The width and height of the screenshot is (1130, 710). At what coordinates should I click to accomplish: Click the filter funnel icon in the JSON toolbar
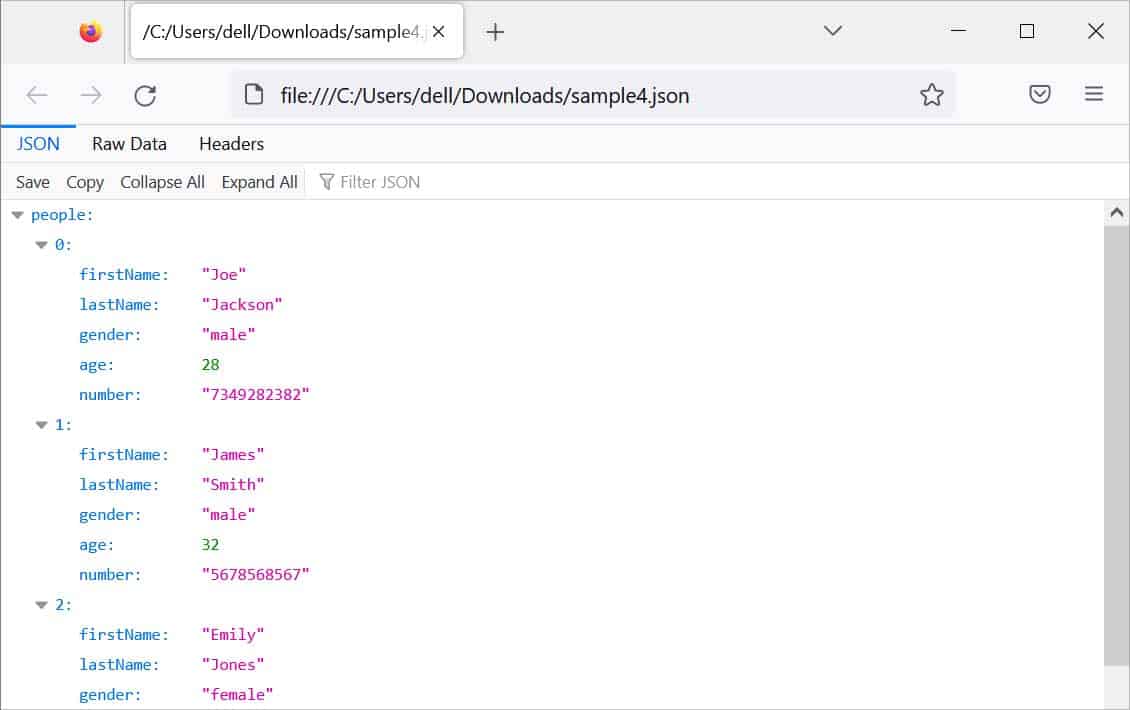tap(327, 181)
